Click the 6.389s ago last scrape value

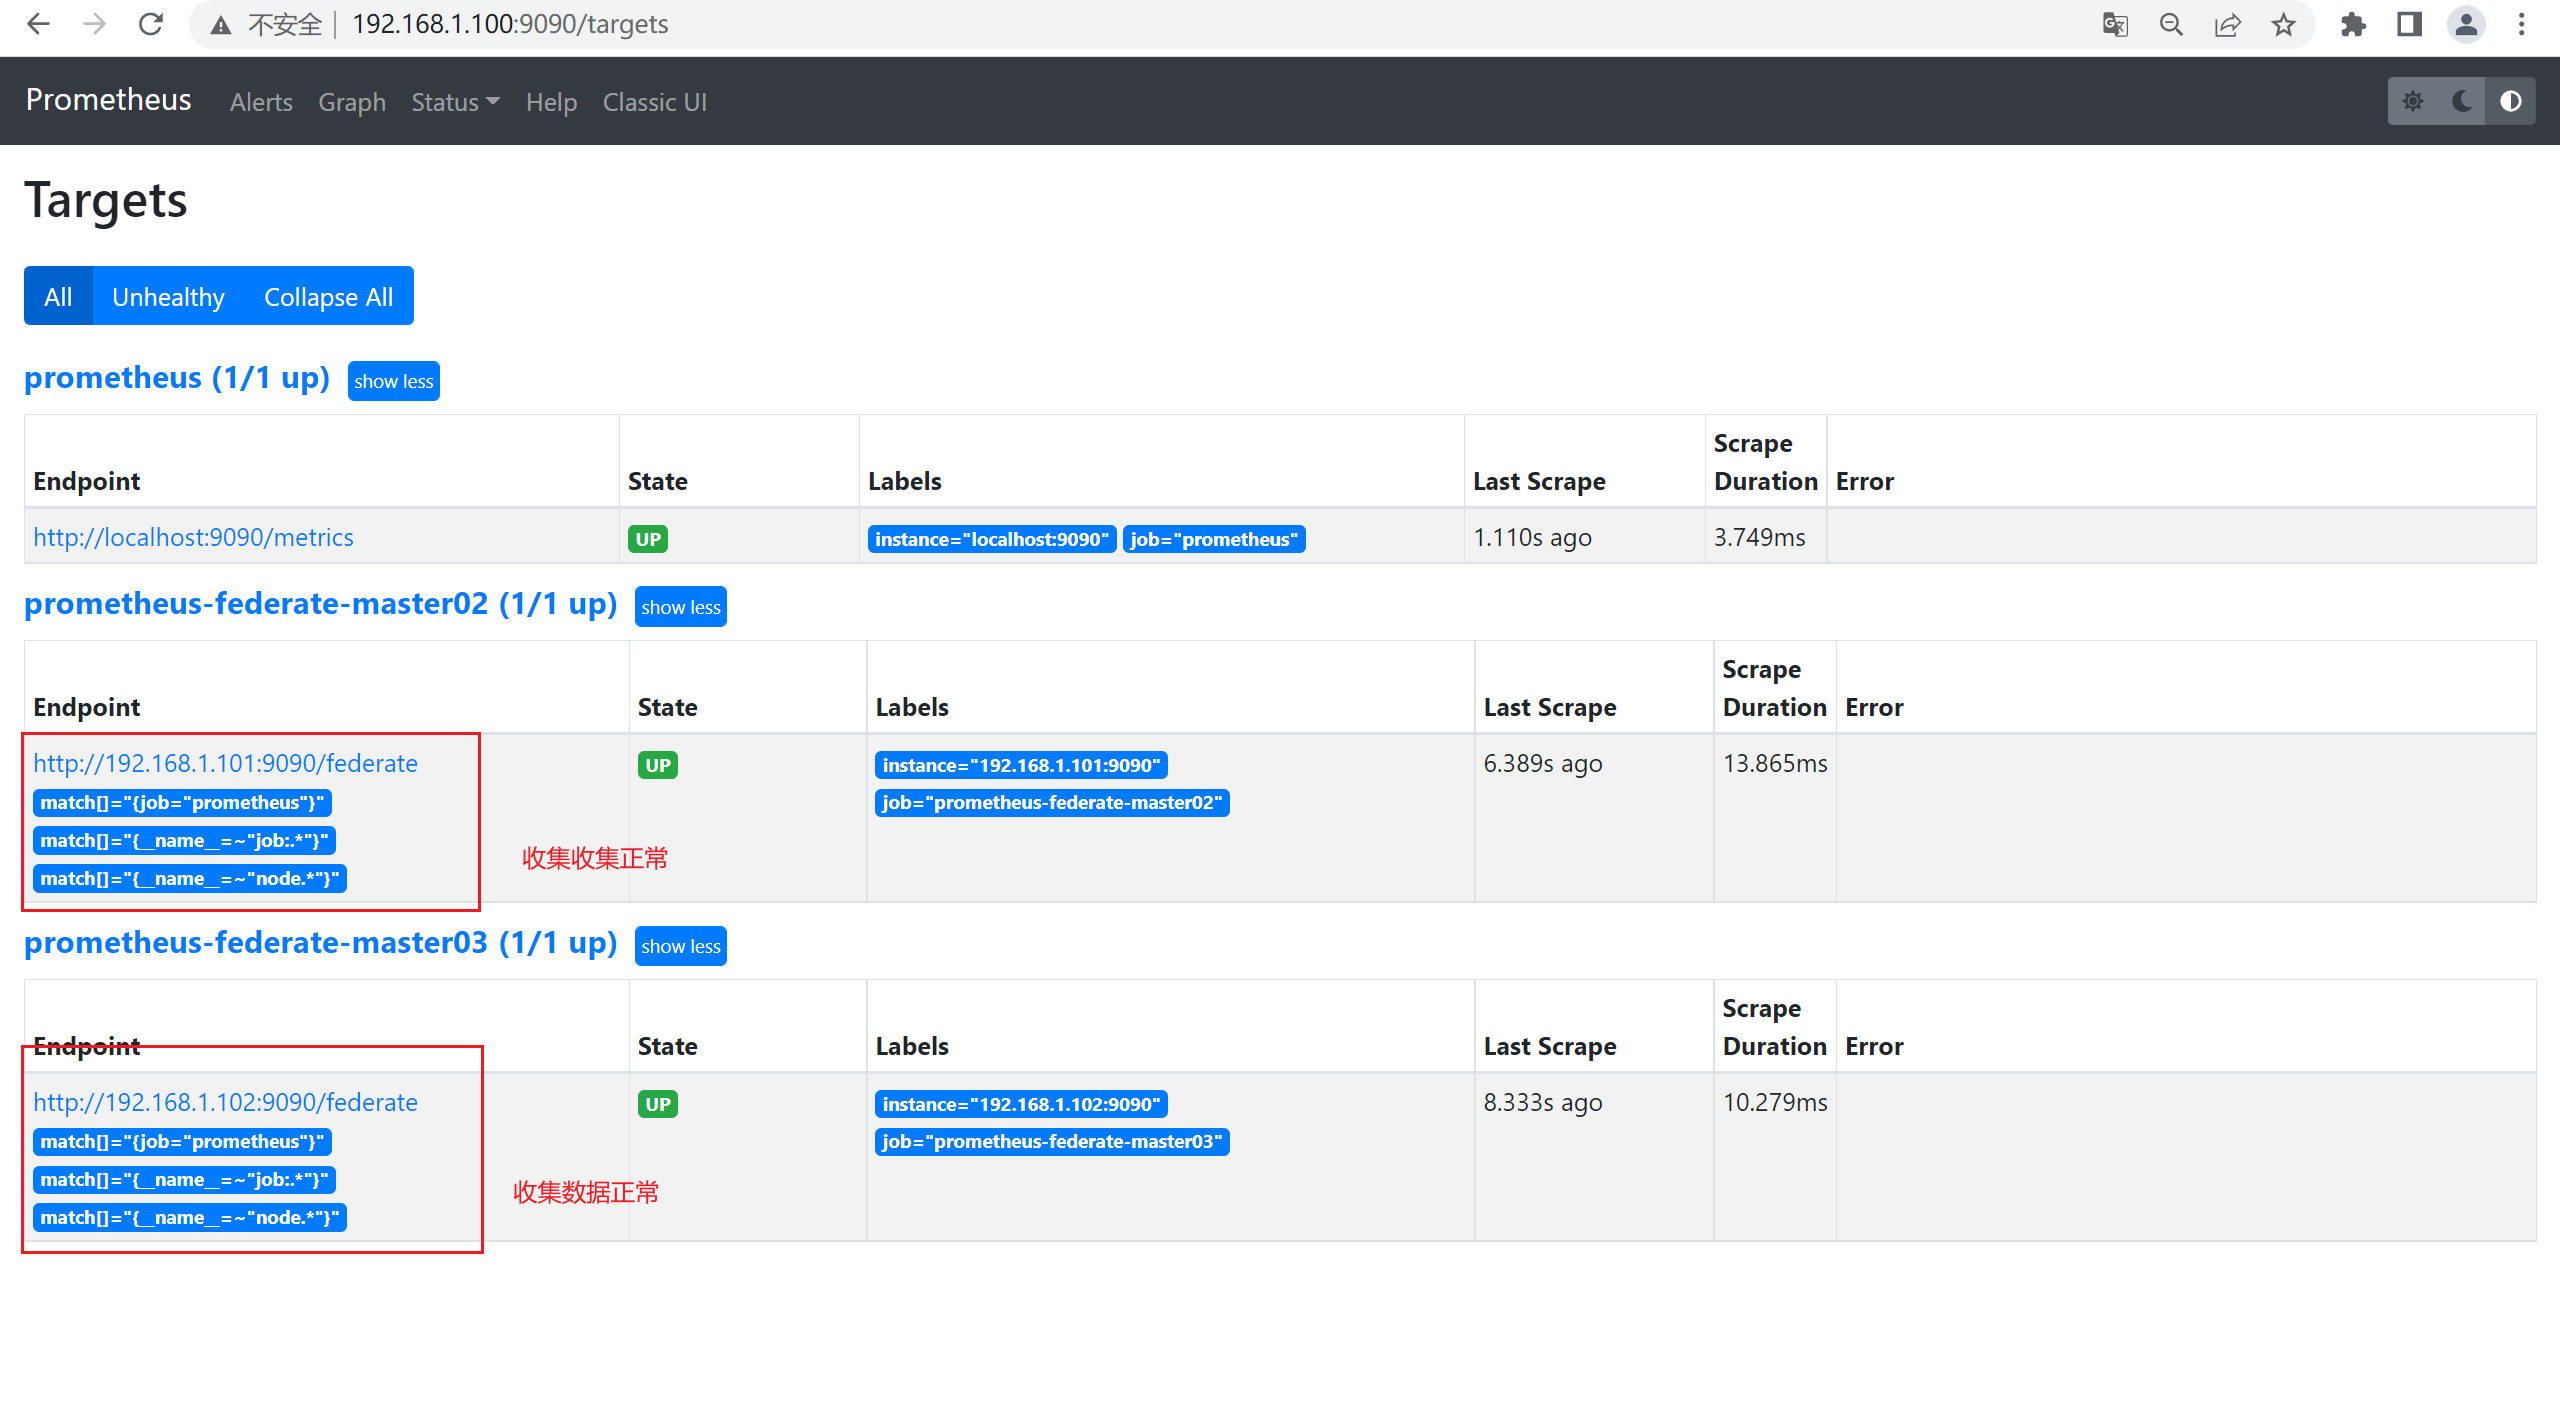(1542, 763)
